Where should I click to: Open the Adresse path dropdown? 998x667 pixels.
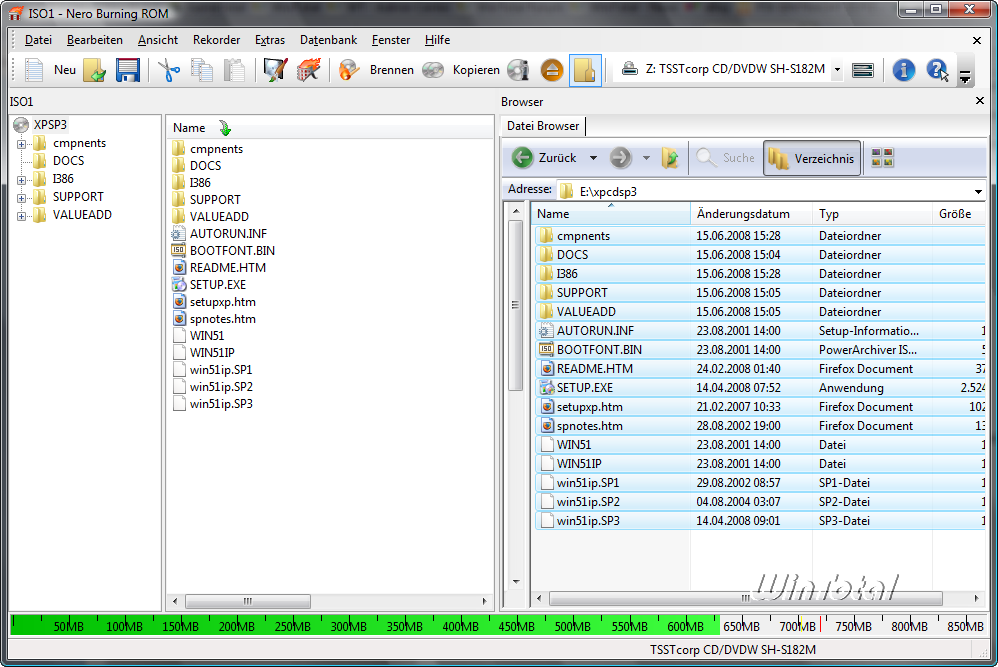coord(978,192)
